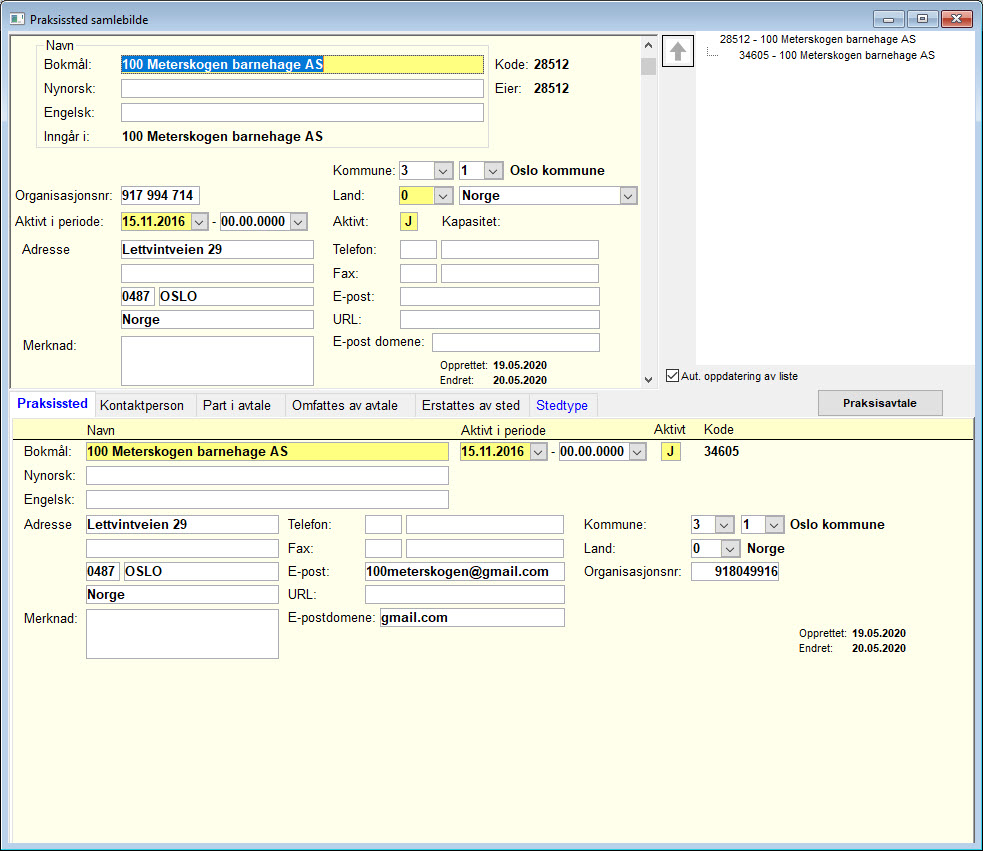Switch to the Kontaktperson tab
Image resolution: width=983 pixels, height=851 pixels.
pyautogui.click(x=142, y=405)
